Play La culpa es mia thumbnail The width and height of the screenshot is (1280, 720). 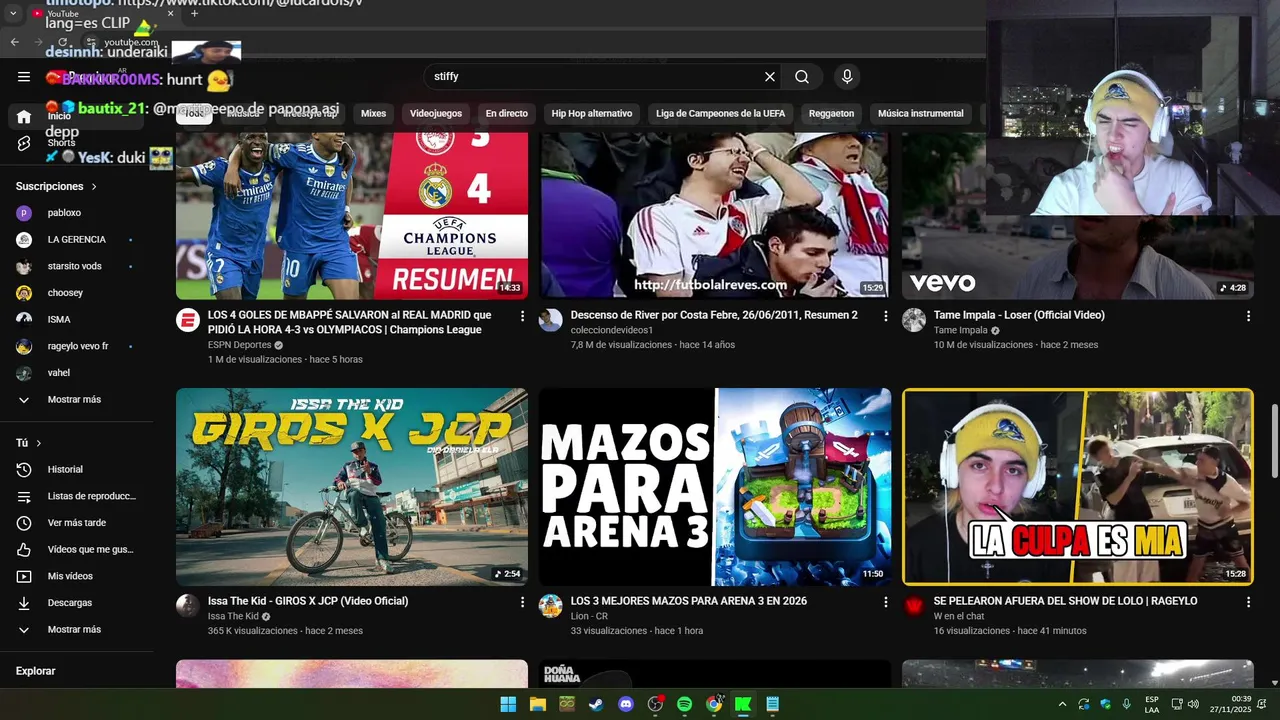coord(1078,487)
